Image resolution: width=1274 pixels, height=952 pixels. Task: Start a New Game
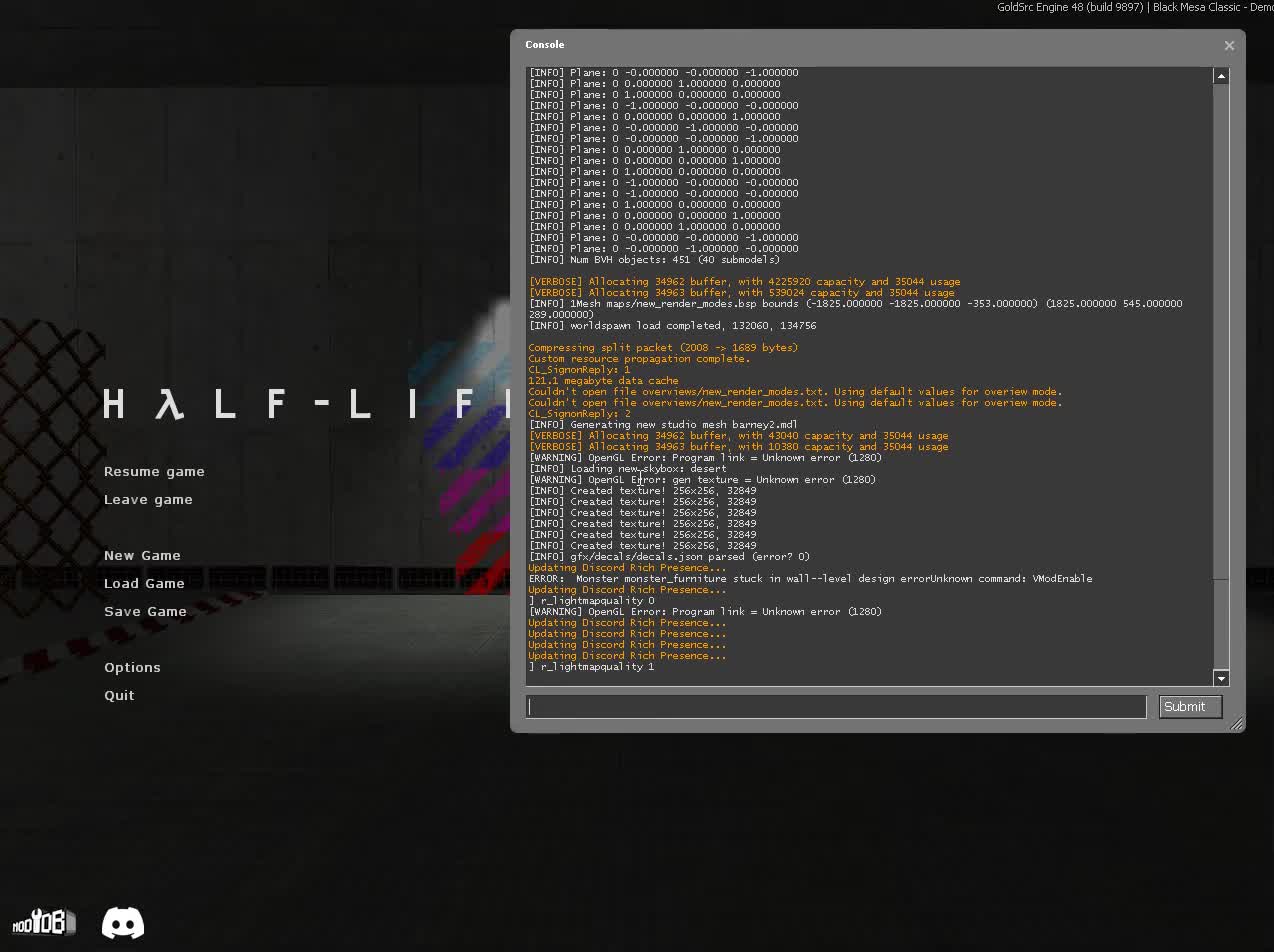click(x=142, y=556)
